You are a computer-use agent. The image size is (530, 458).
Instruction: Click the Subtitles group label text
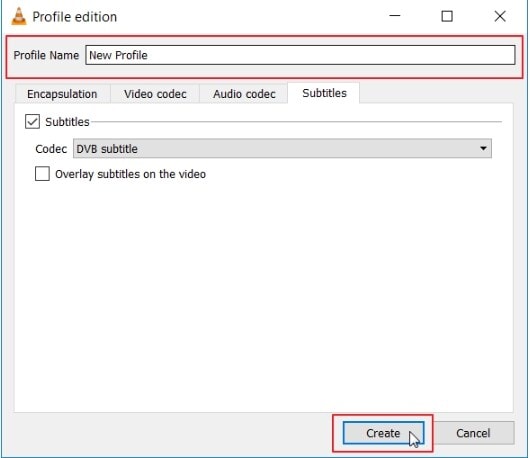(67, 122)
